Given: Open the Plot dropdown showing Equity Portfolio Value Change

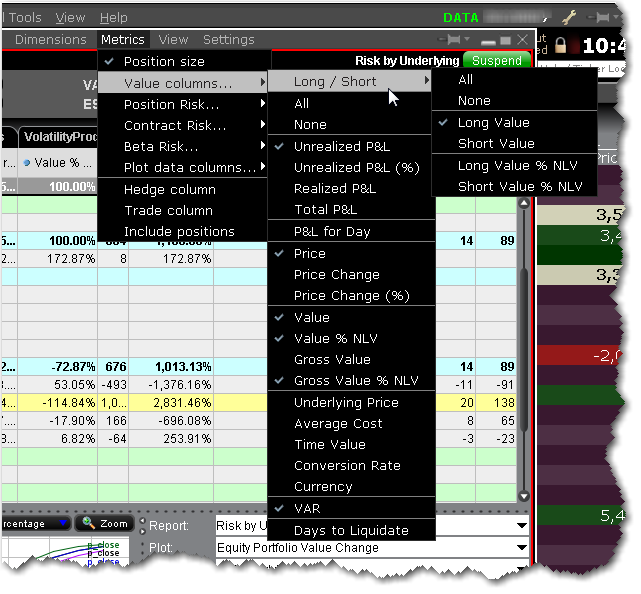Looking at the screenshot, I should 371,547.
